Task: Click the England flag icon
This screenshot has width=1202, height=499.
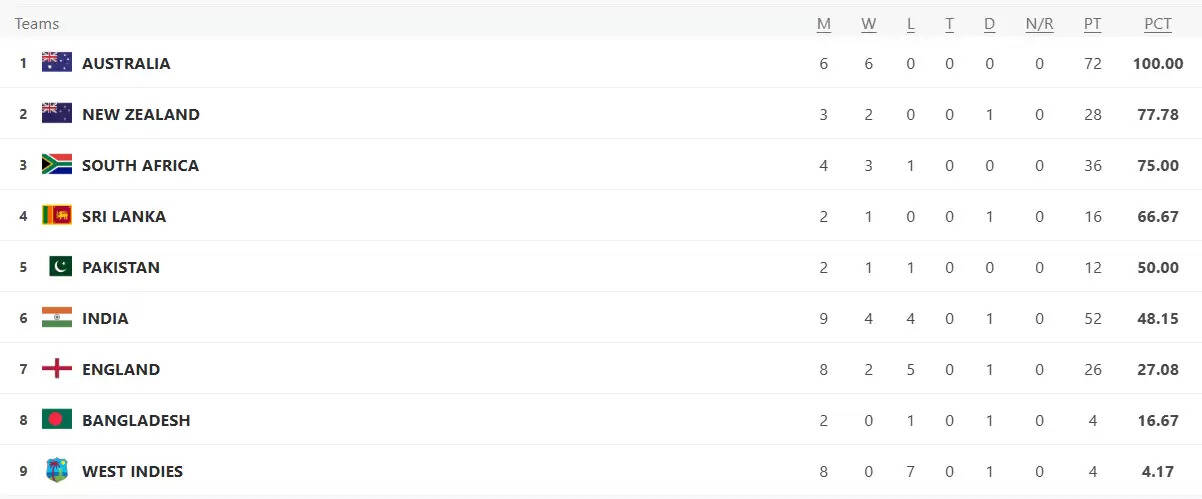Action: 56,368
